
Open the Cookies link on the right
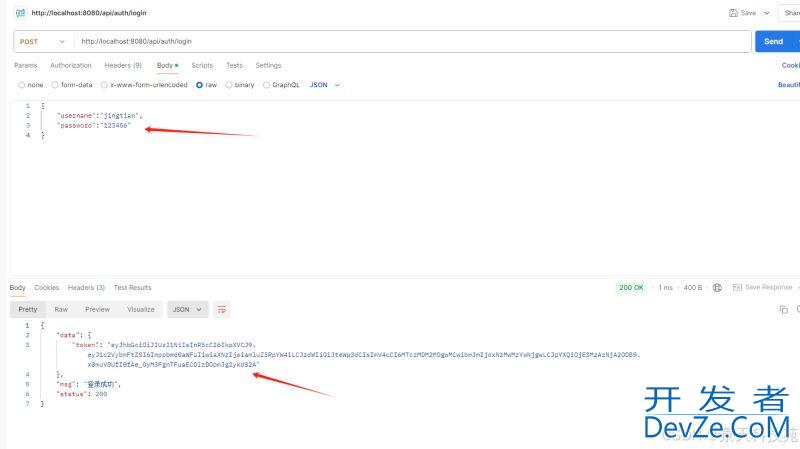coord(790,65)
